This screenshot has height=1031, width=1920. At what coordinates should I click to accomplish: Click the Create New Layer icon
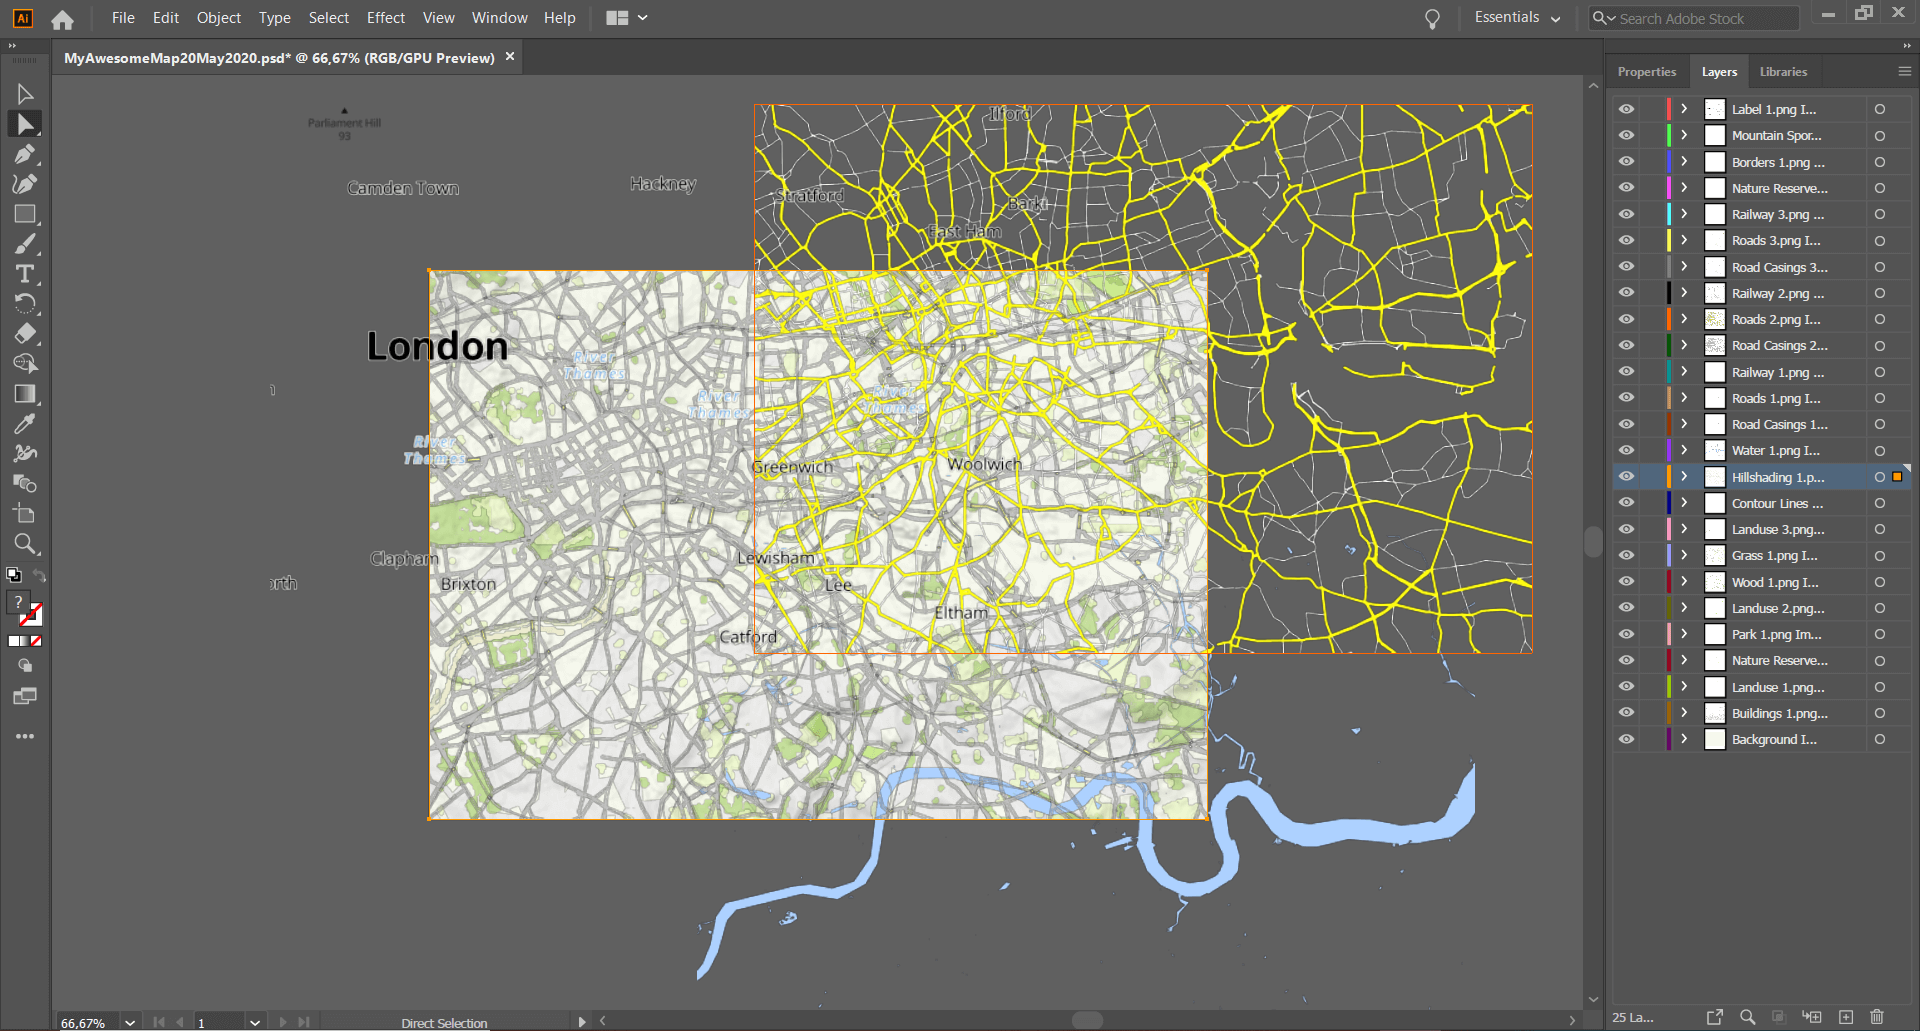tap(1846, 1017)
